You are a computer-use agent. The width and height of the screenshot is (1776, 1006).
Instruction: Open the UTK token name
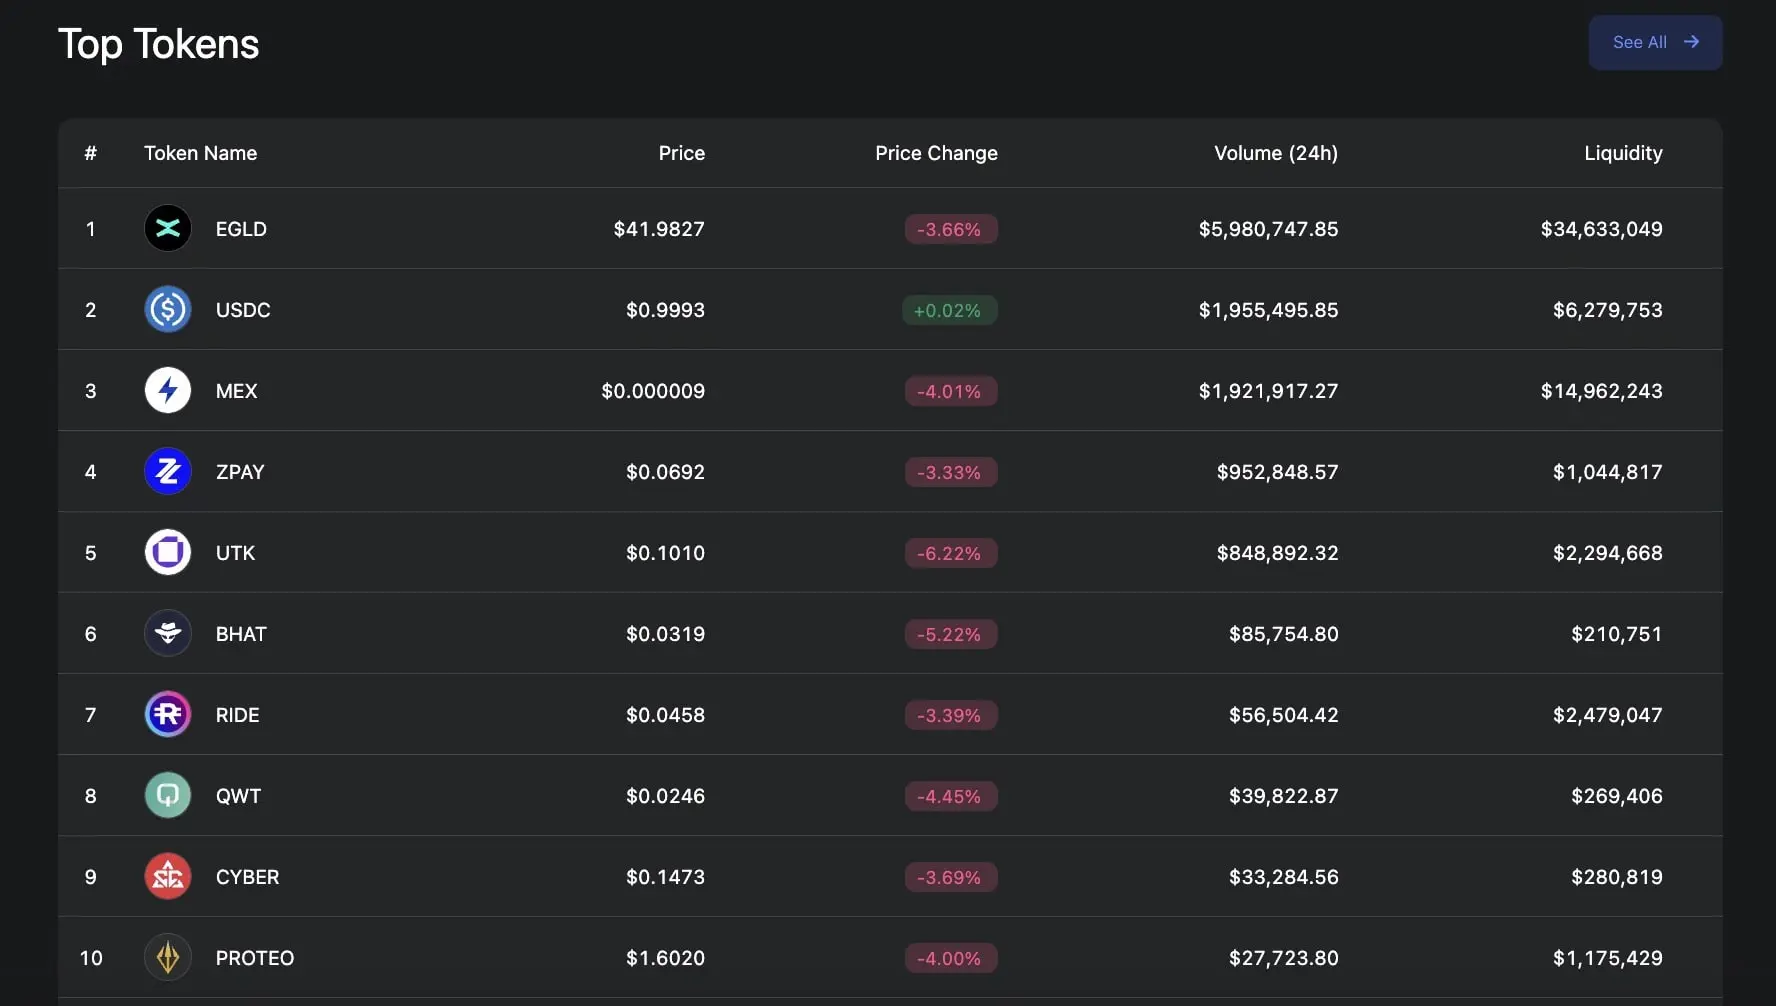click(236, 553)
